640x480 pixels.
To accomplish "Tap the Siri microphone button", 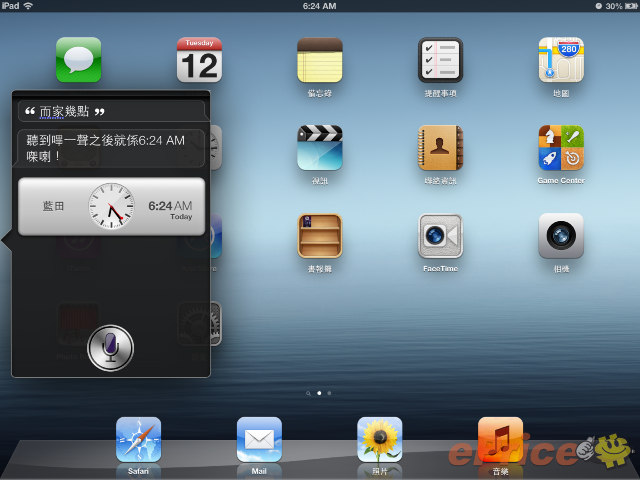I will pyautogui.click(x=110, y=347).
